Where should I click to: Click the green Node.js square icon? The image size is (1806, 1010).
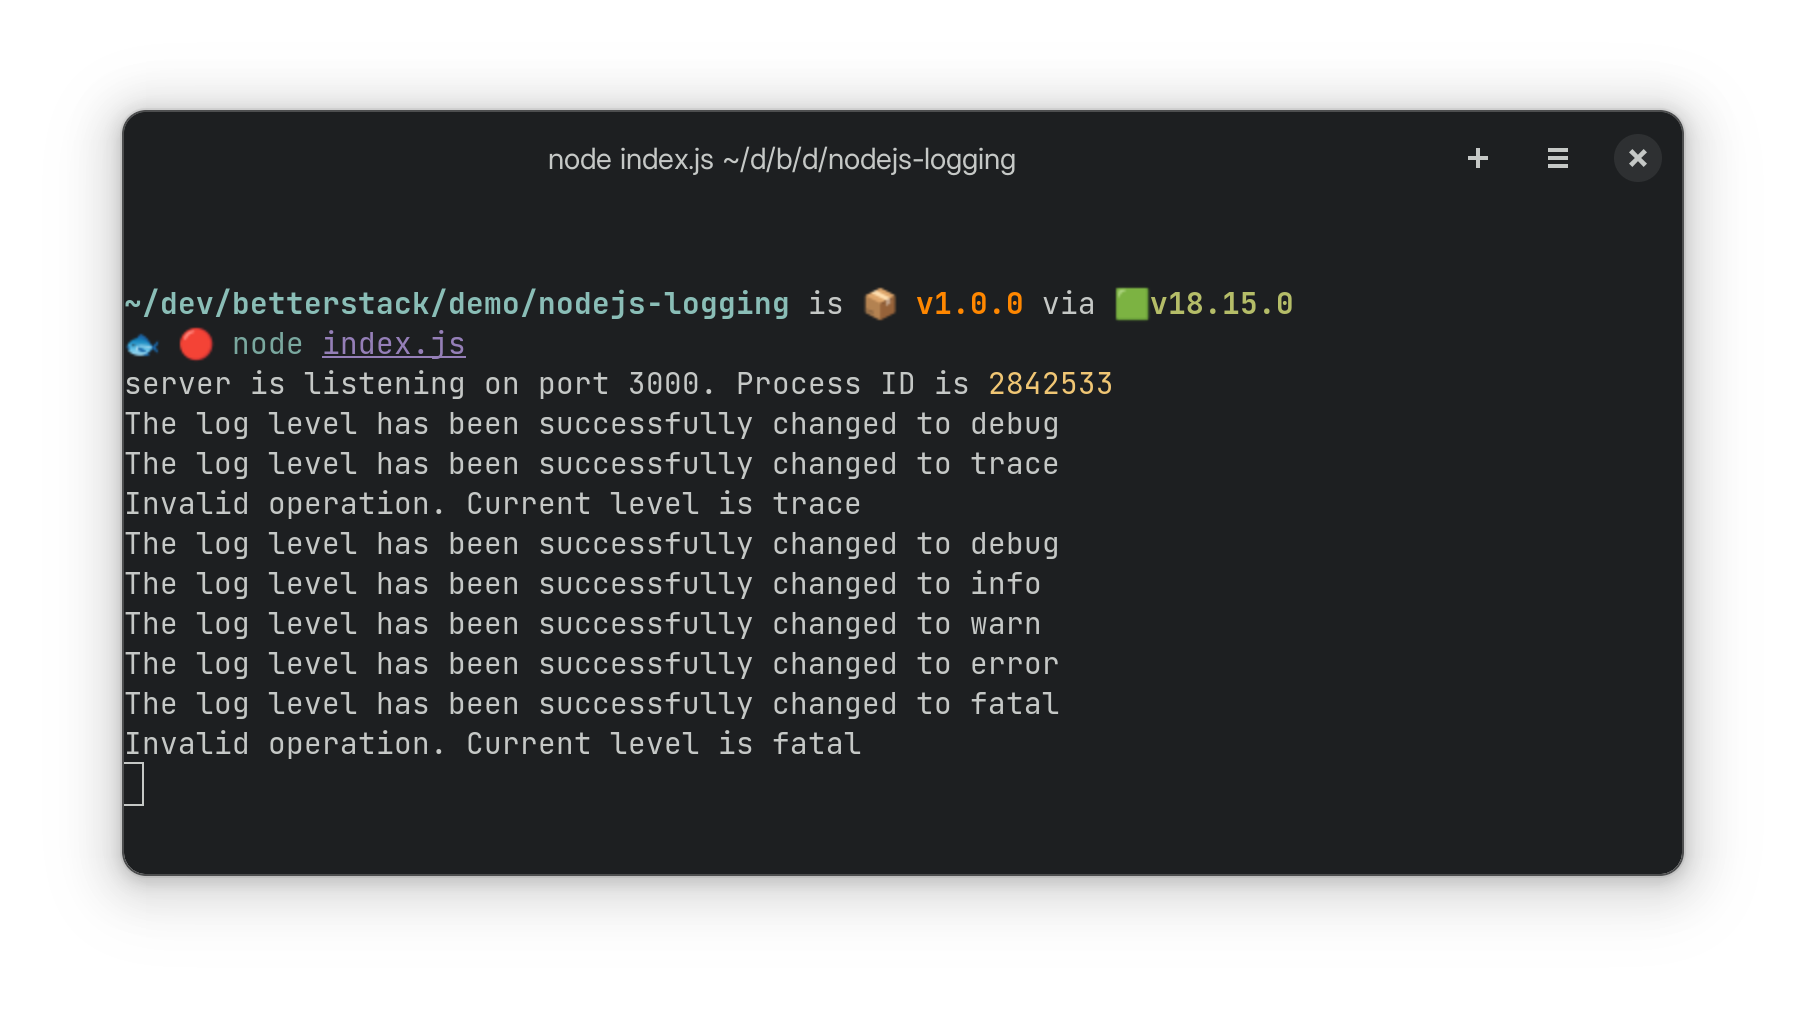(1131, 303)
